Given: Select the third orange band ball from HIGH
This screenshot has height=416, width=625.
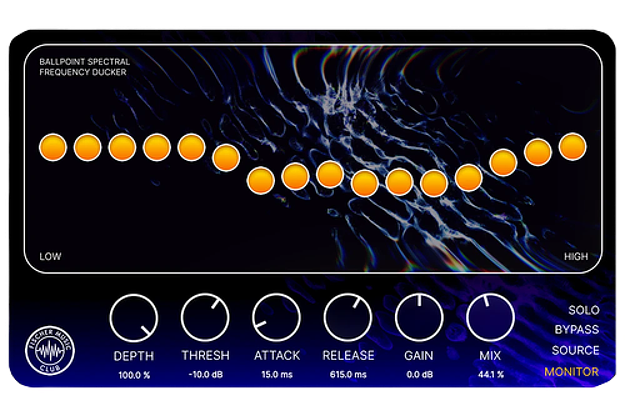Looking at the screenshot, I should pyautogui.click(x=503, y=163).
